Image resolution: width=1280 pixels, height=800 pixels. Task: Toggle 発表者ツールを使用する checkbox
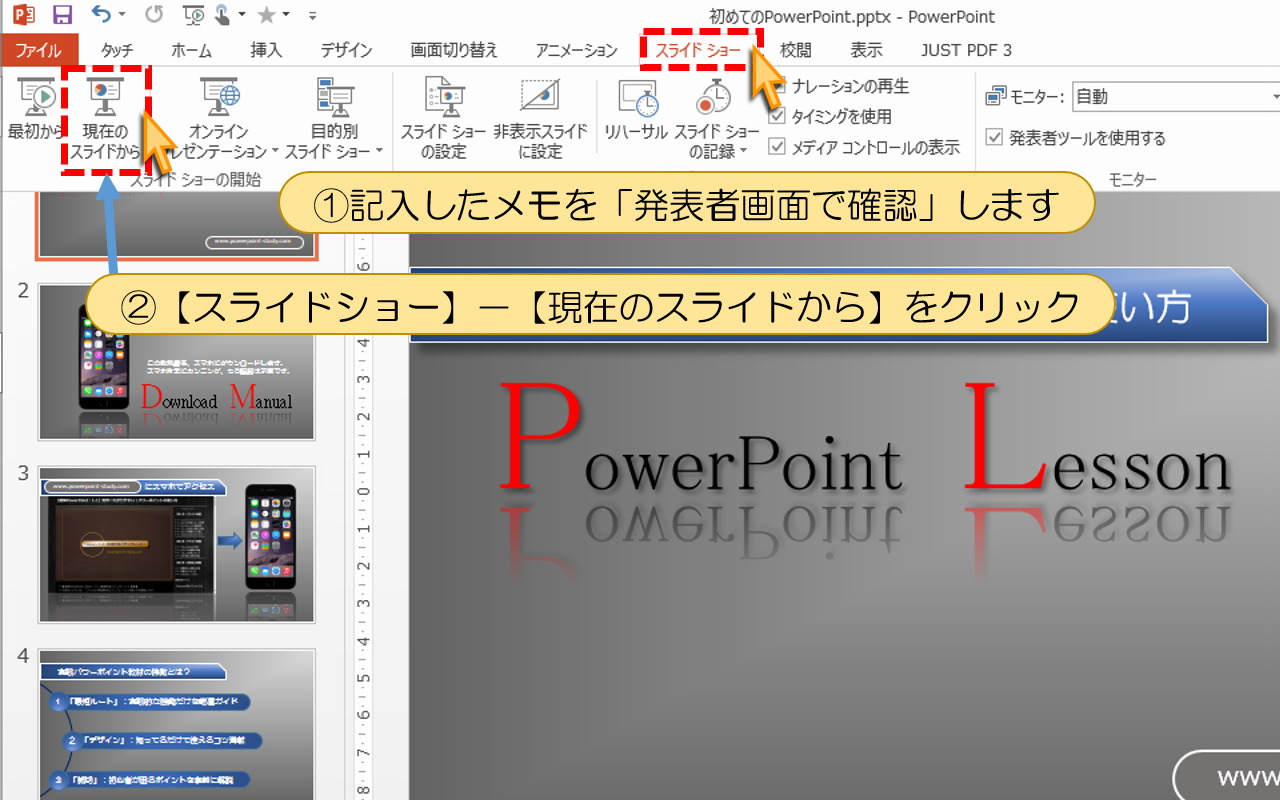coord(994,138)
